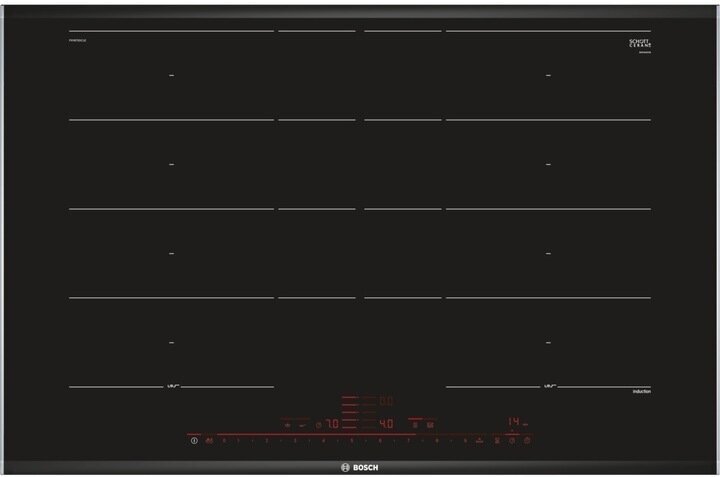The height and width of the screenshot is (477, 720).
Task: Tap the top-right cooking zone center marker
Action: point(548,76)
